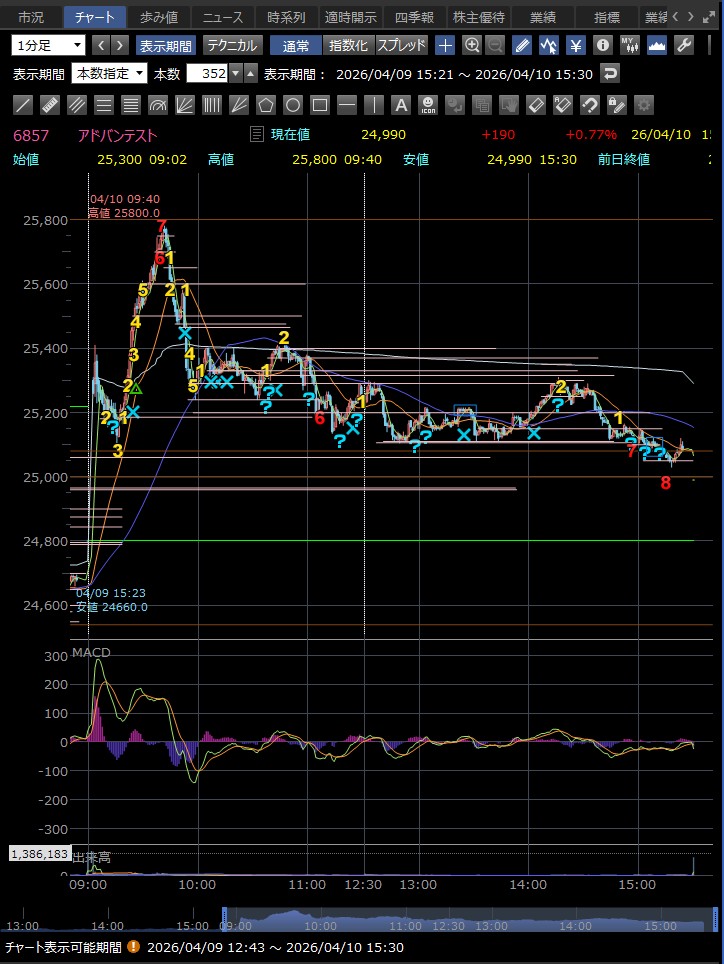724x964 pixels.
Task: Expand the 本数指定 period dropdown
Action: click(110, 74)
